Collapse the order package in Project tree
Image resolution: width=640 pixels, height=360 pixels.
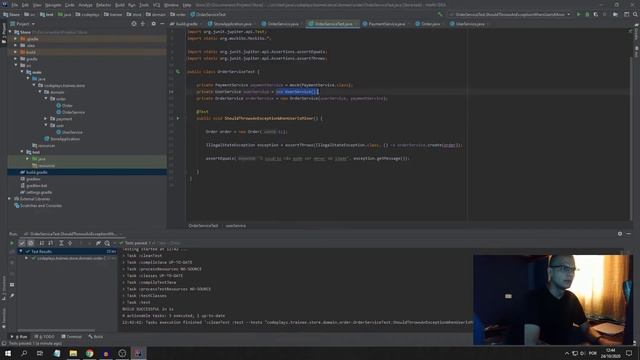46,99
